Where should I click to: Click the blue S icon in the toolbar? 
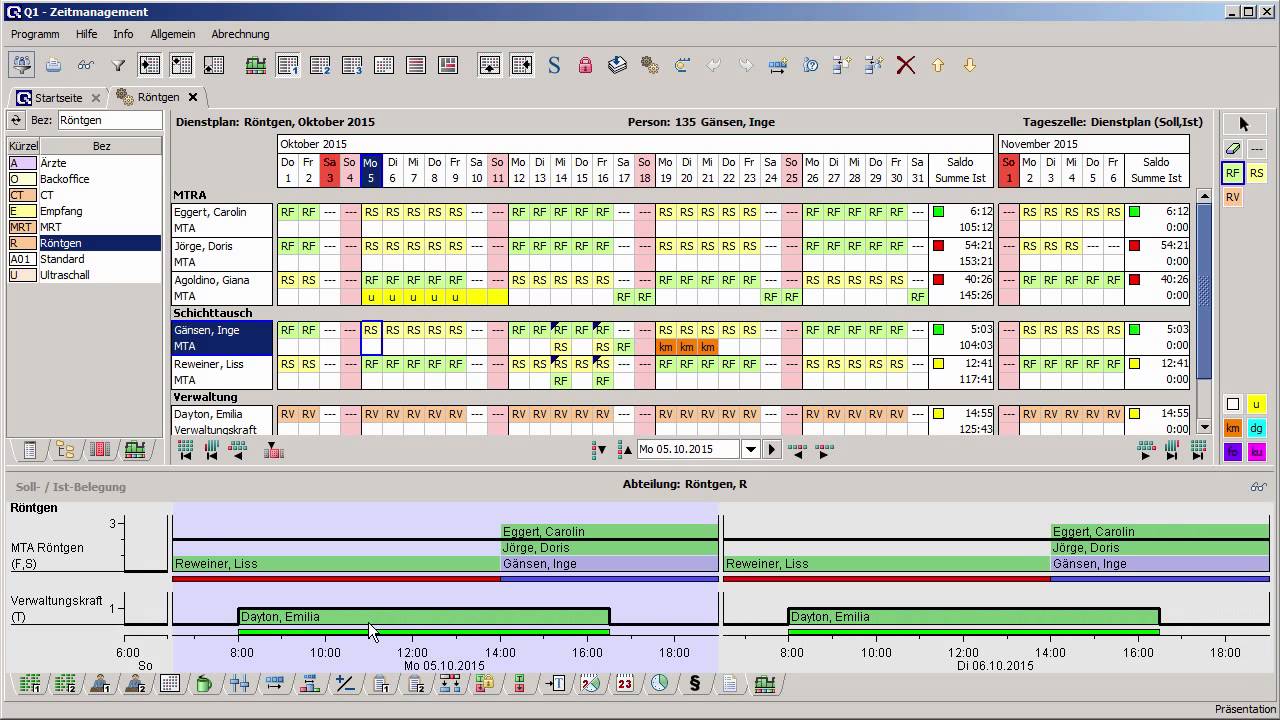coord(554,65)
